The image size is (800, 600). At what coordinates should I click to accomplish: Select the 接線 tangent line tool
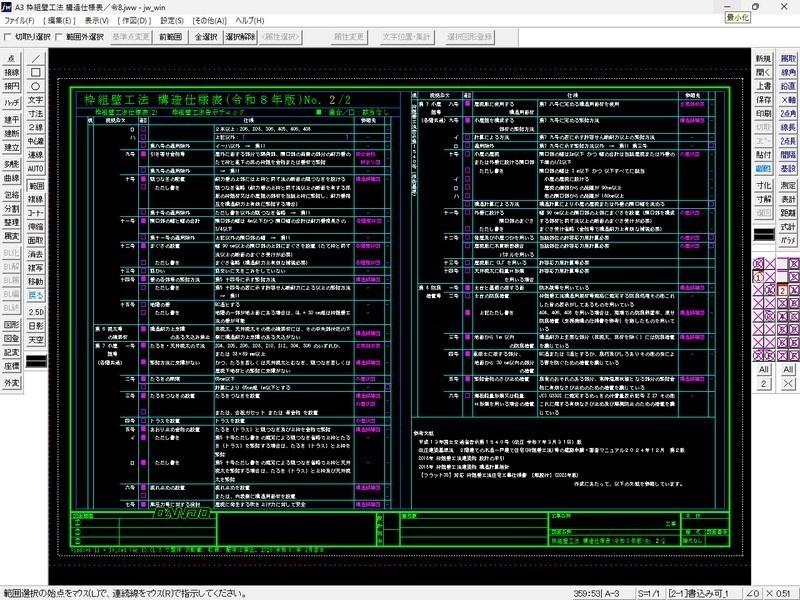tap(12, 72)
